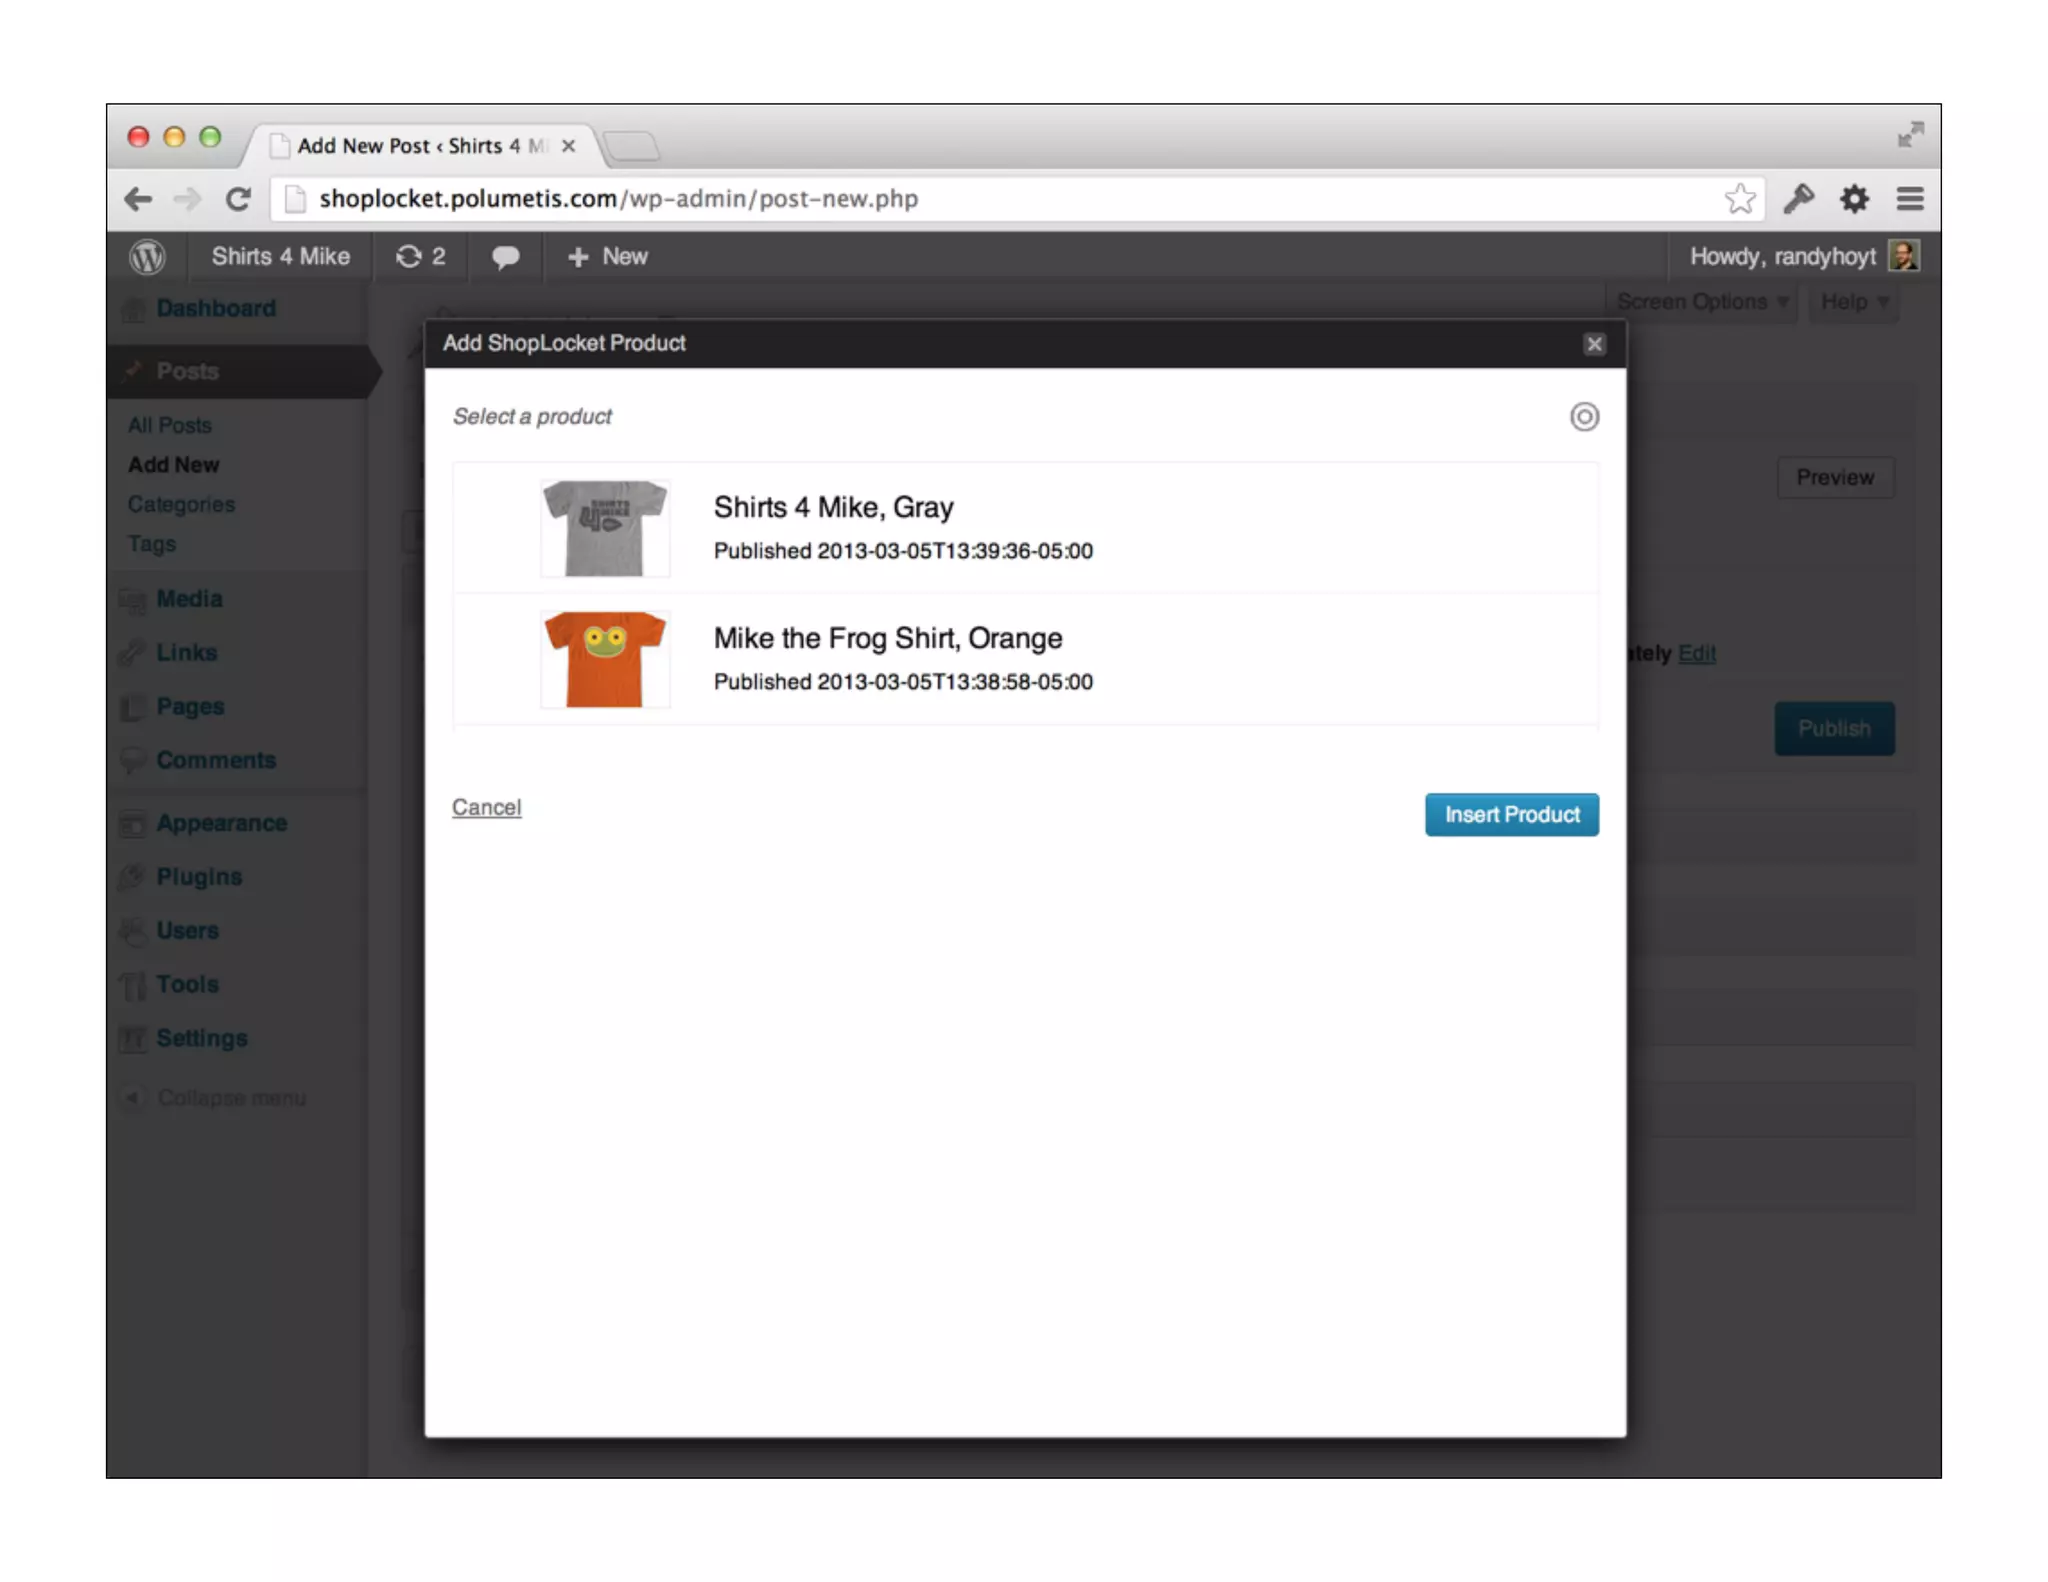The image size is (2048, 1582).
Task: Open Tags under Posts
Action: tap(151, 544)
